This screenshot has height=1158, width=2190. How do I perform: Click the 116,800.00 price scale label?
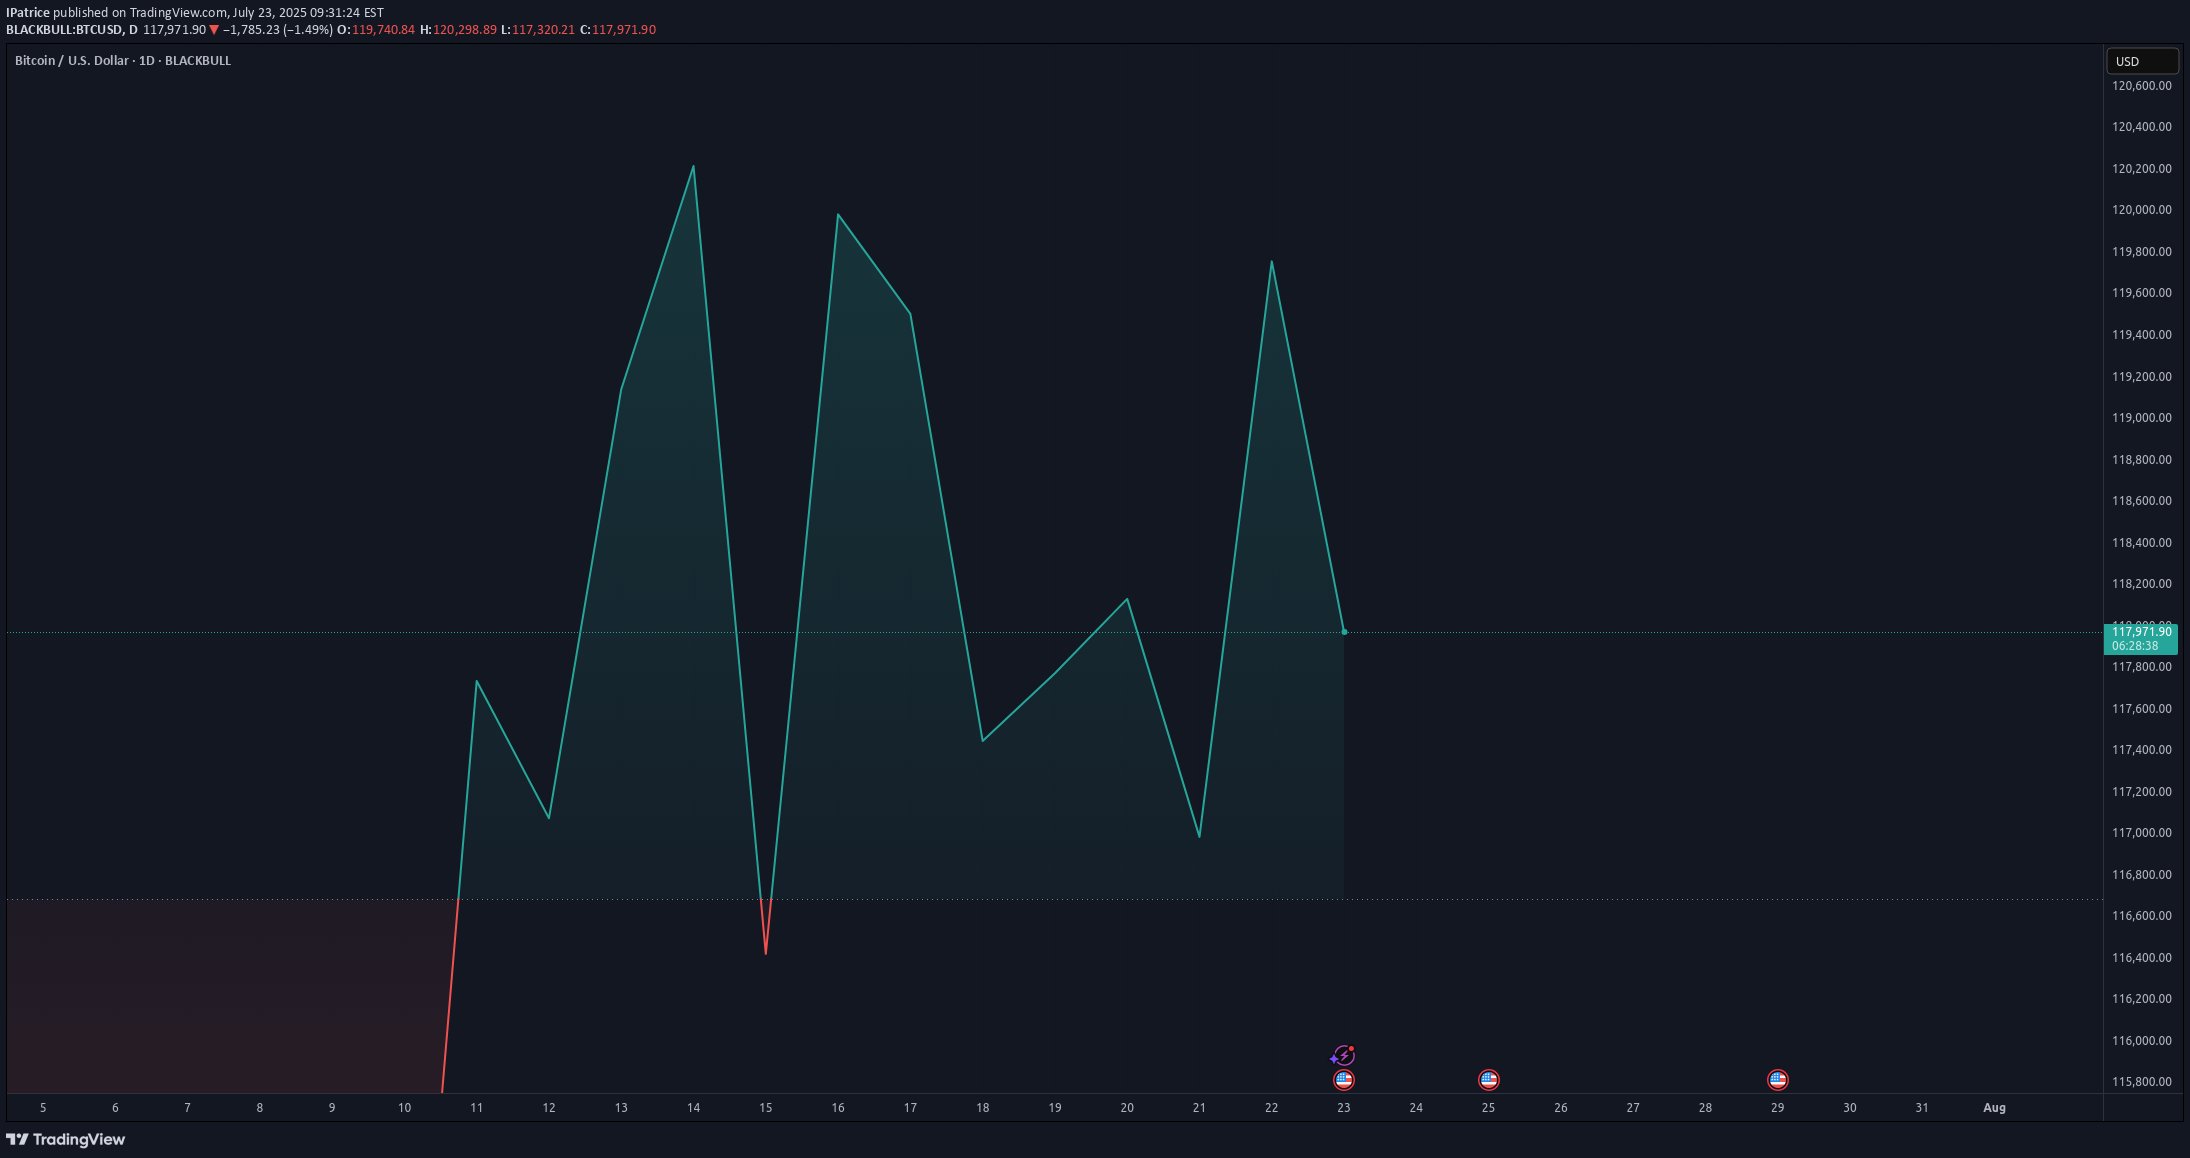[2141, 875]
